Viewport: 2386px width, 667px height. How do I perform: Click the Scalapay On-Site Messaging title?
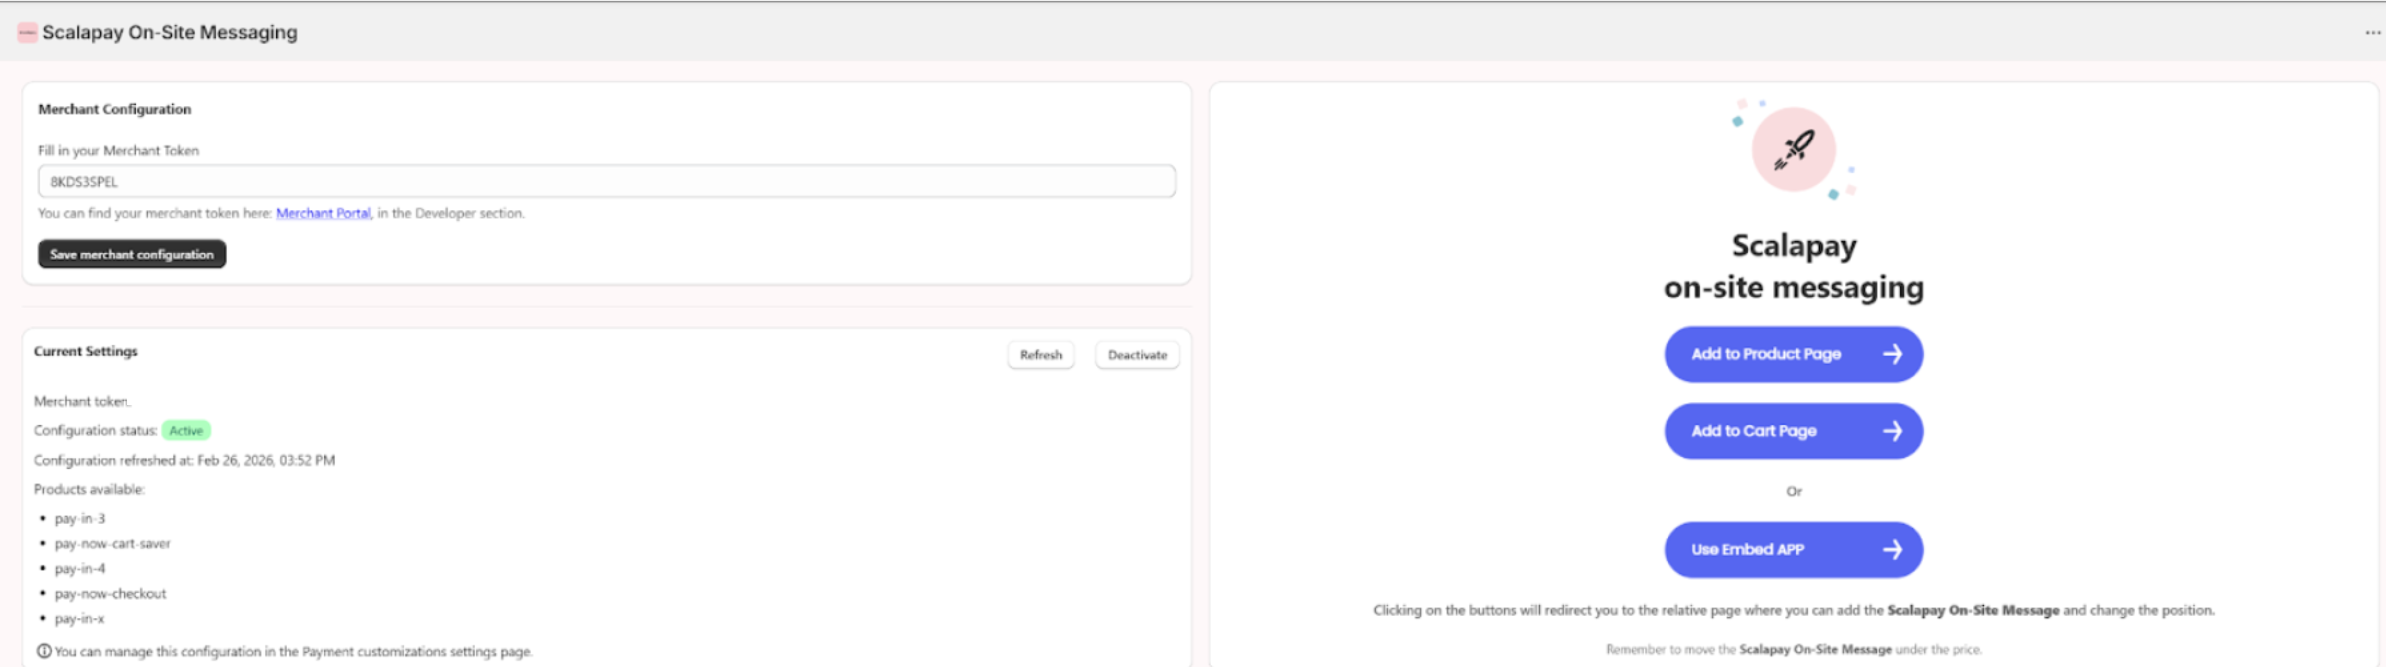point(170,32)
